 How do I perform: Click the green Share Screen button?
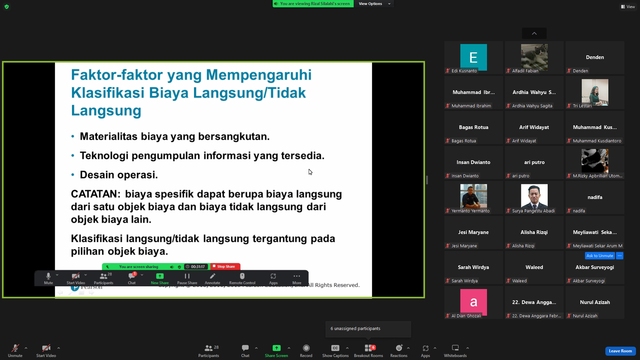(x=276, y=350)
